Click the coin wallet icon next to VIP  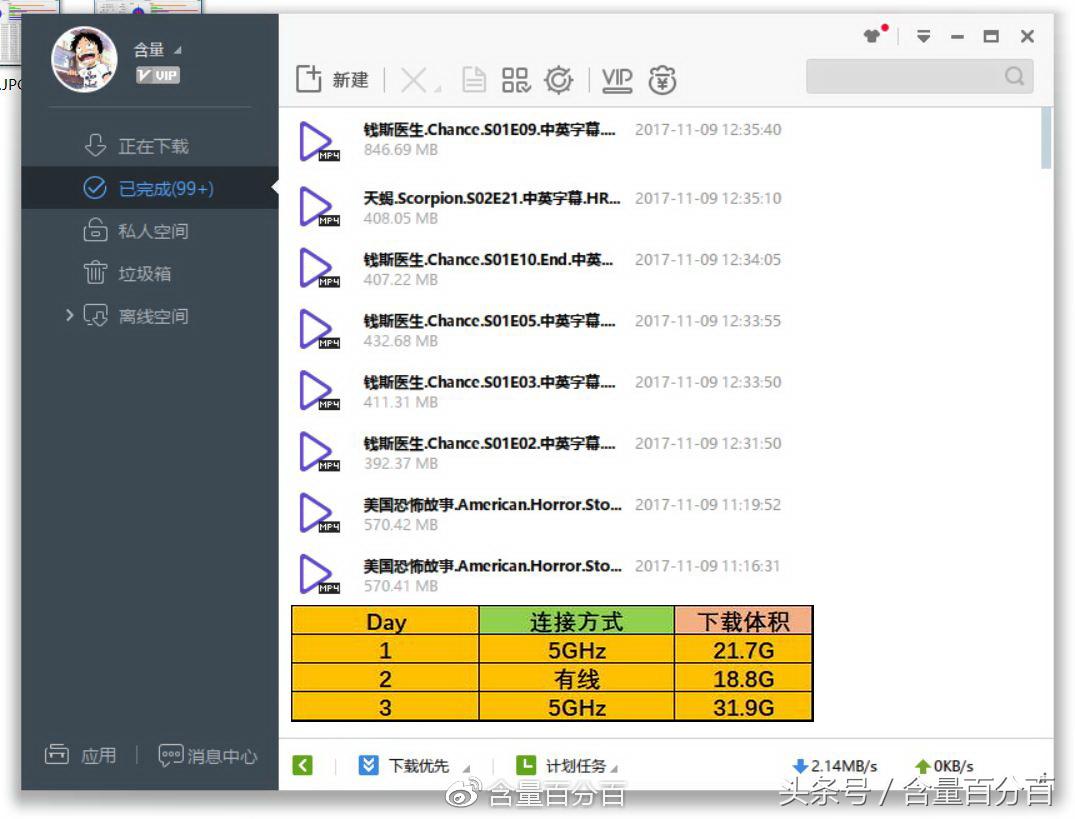(661, 79)
